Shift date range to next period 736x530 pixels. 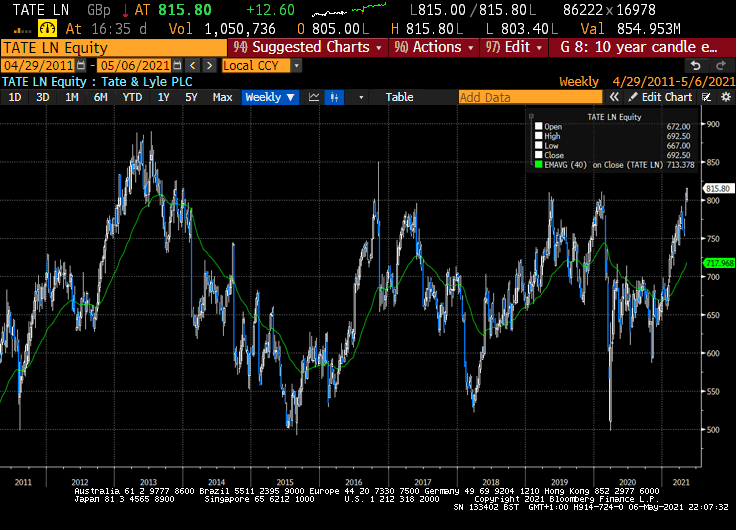tap(209, 65)
